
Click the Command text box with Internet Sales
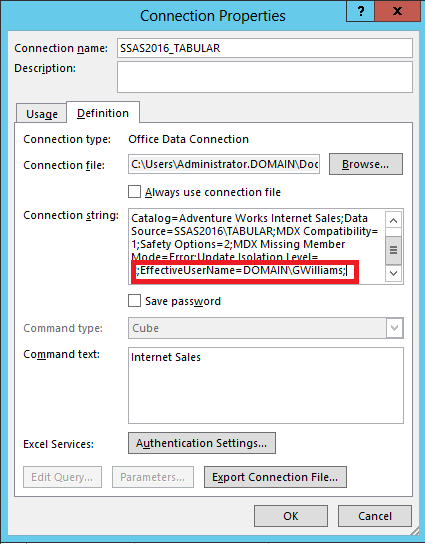(x=266, y=385)
